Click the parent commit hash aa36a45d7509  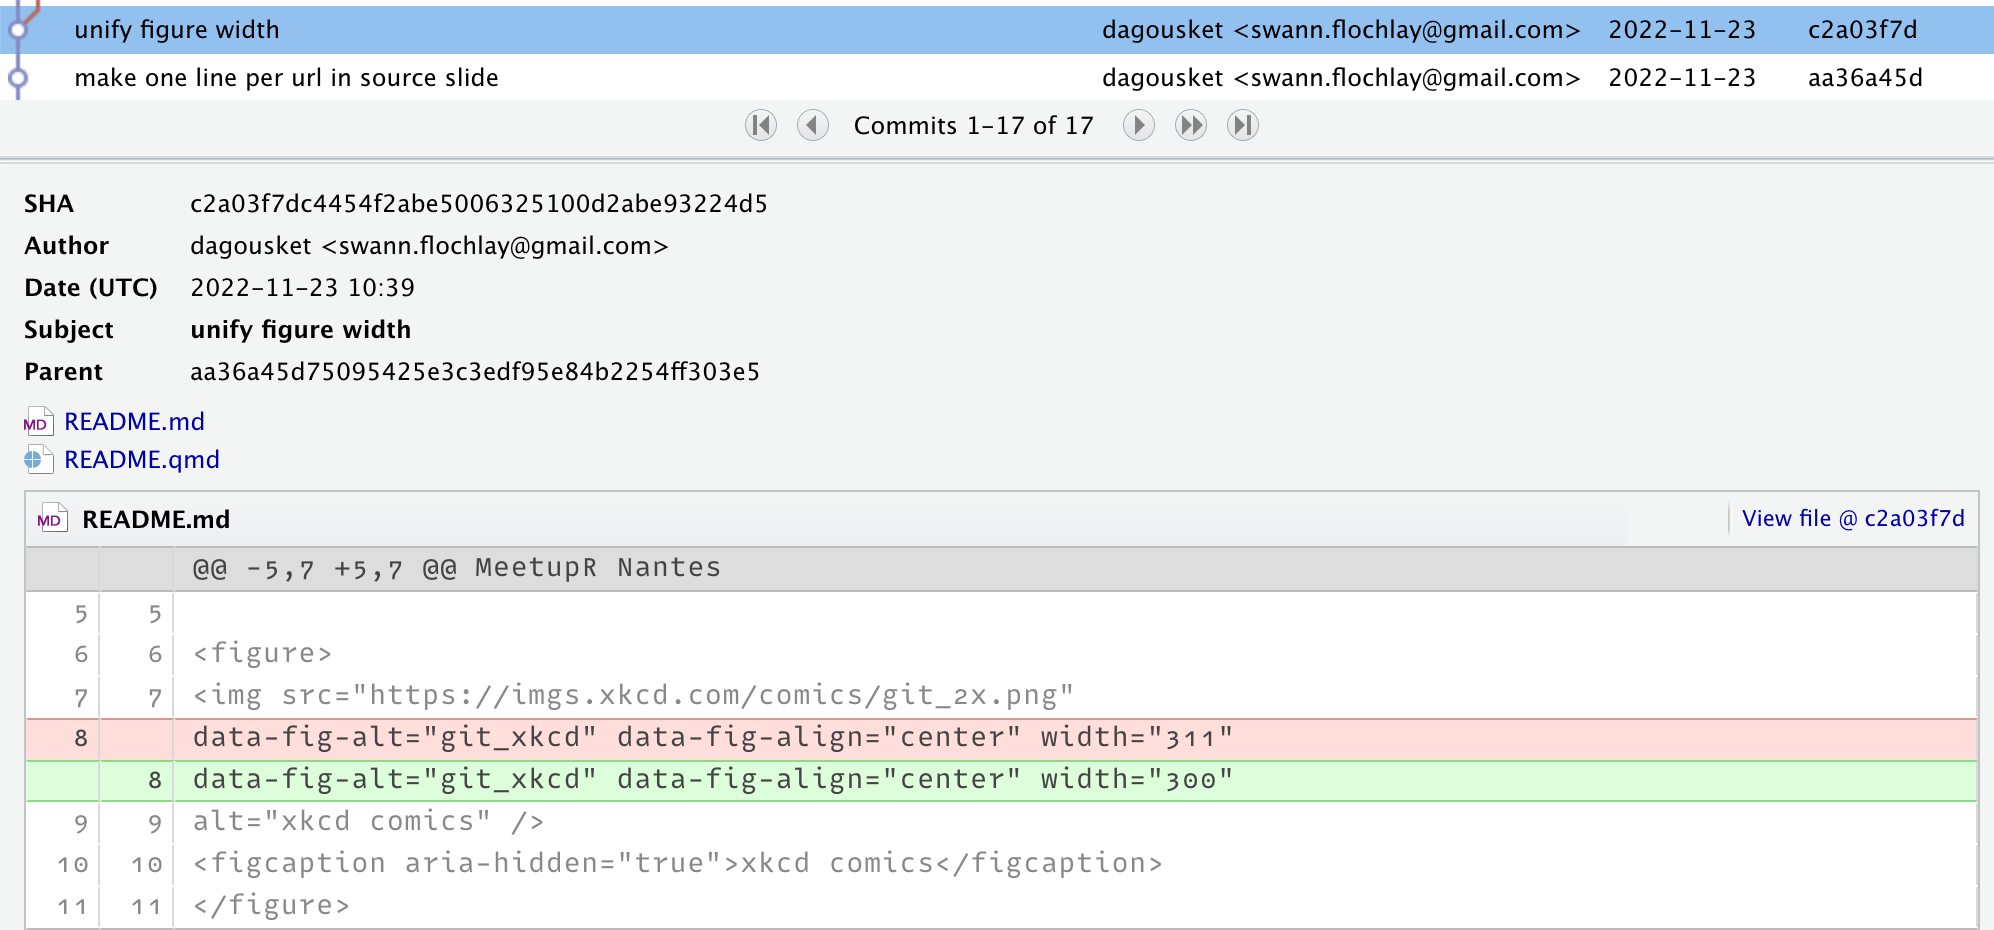click(475, 372)
